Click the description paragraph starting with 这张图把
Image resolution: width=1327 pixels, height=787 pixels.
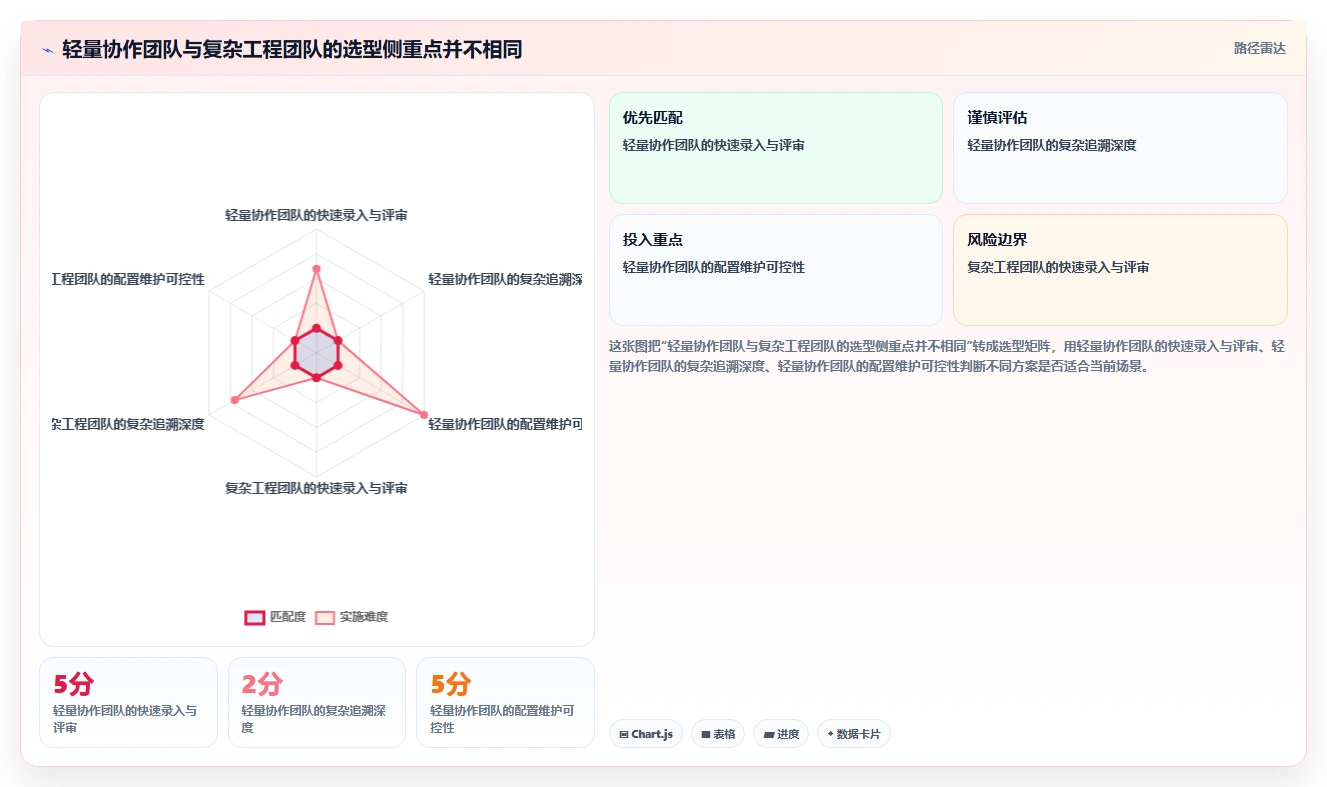pyautogui.click(x=947, y=356)
